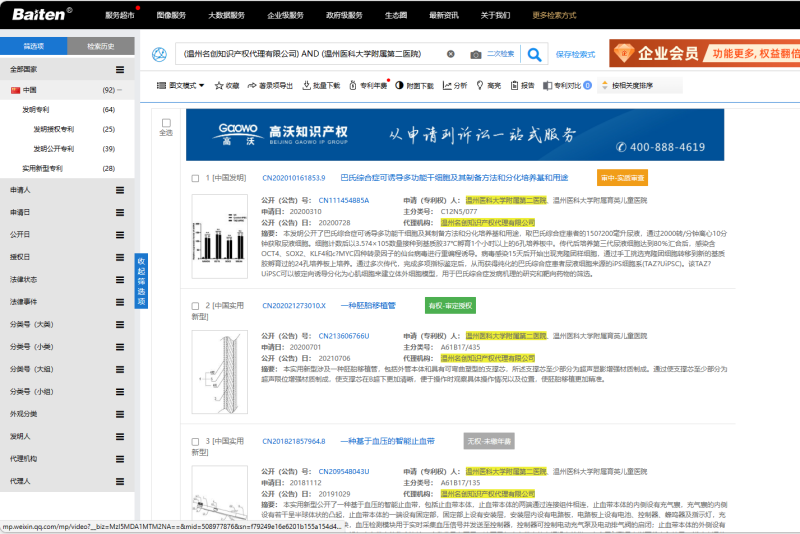Viewport: 800px width, 534px height.
Task: Expand the 申请人 filter
Action: point(120,190)
